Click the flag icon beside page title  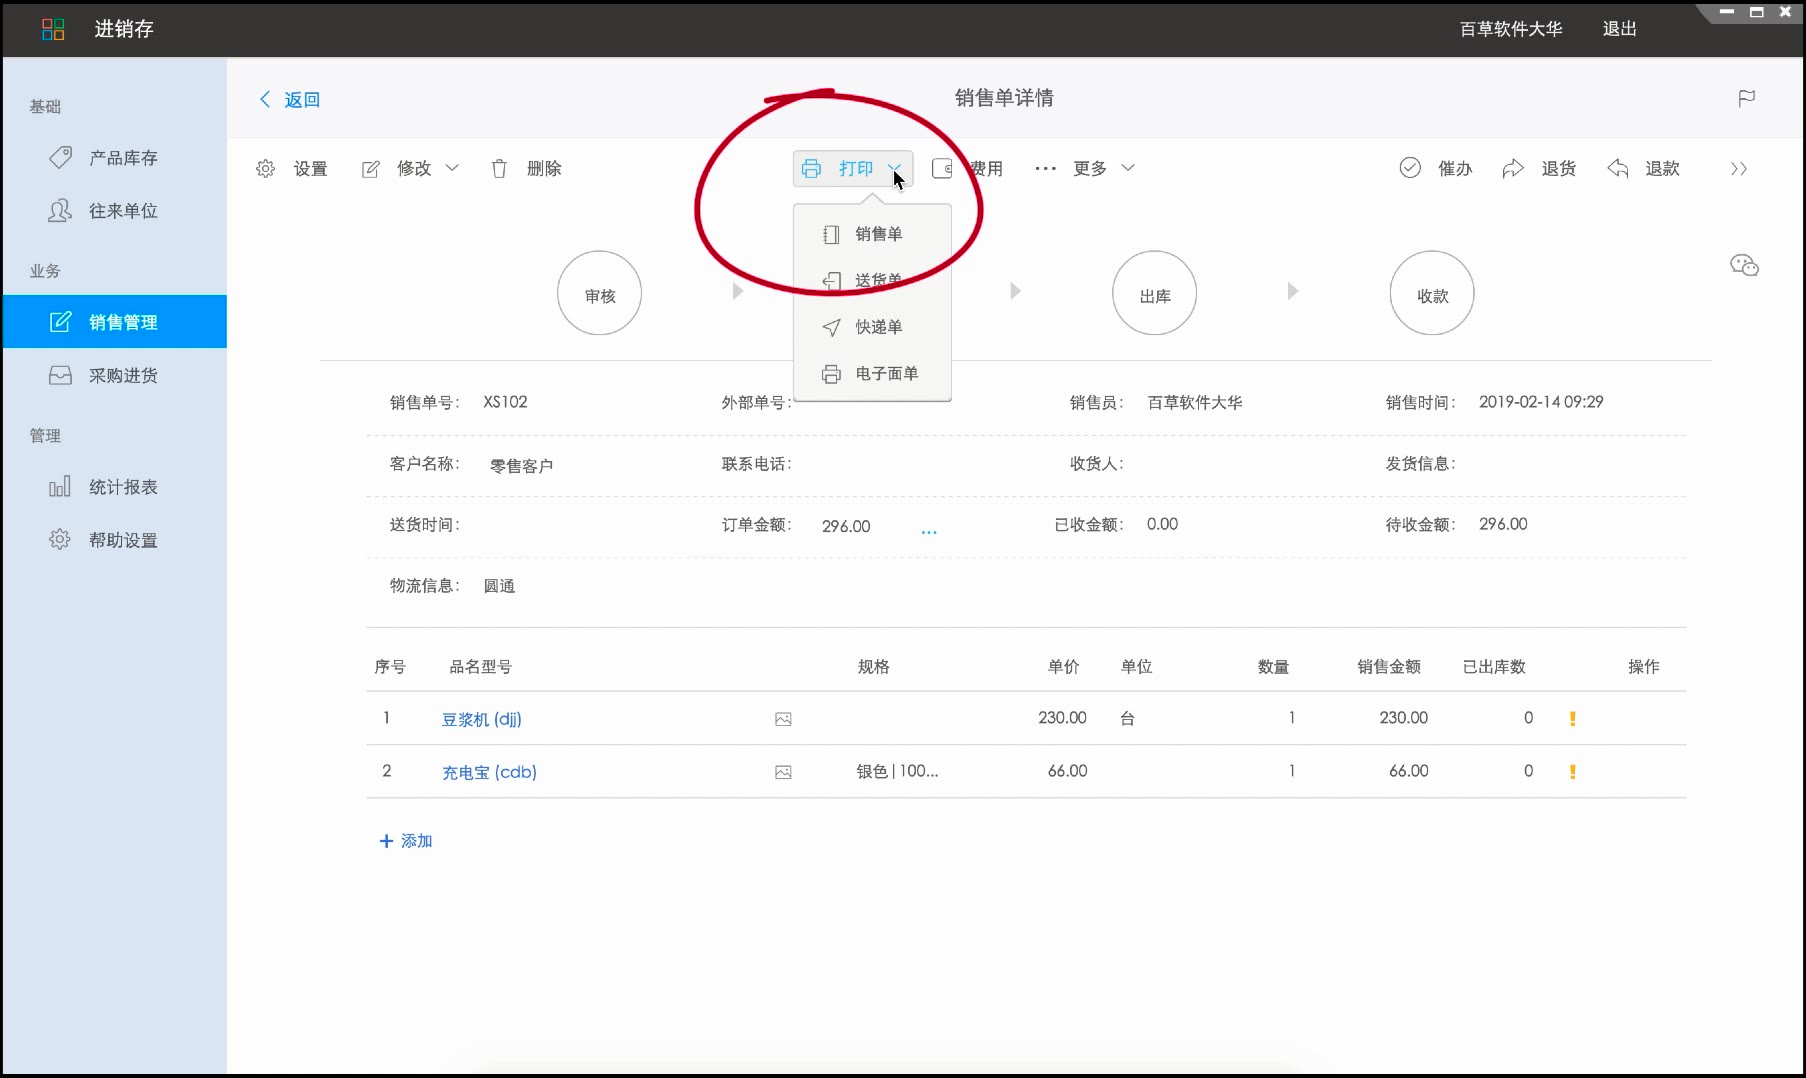[x=1746, y=98]
